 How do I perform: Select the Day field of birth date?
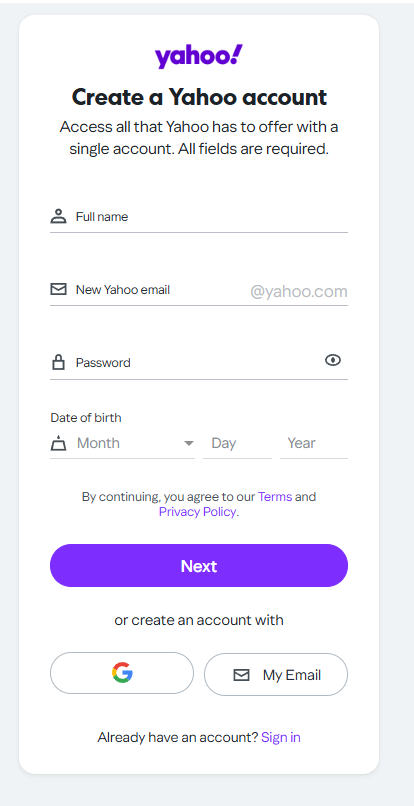coord(237,443)
